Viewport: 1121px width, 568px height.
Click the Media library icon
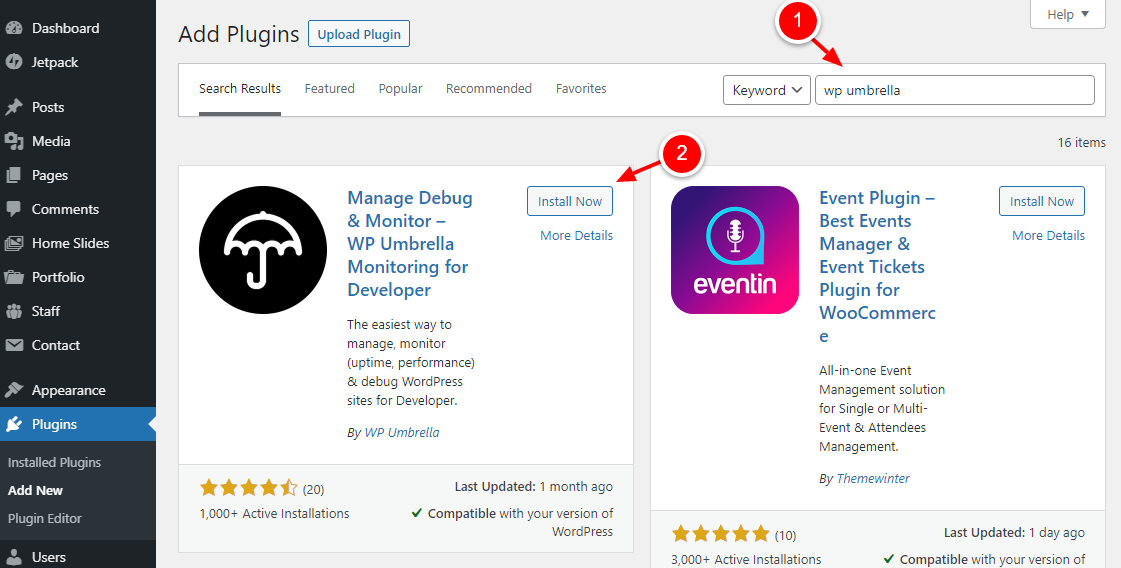click(x=14, y=142)
